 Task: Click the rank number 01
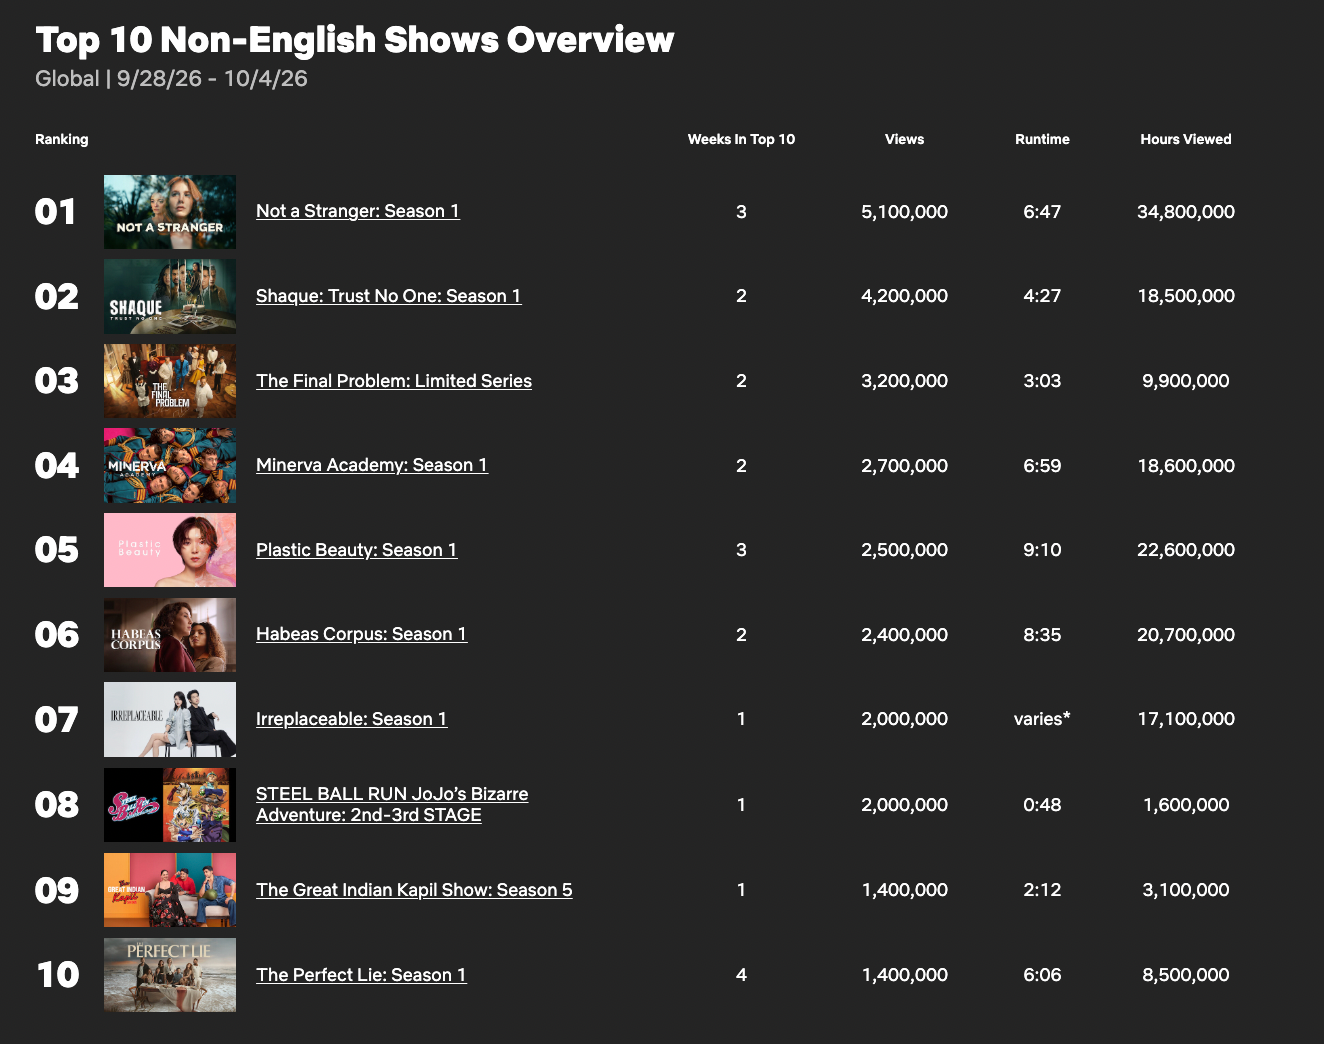pyautogui.click(x=56, y=212)
